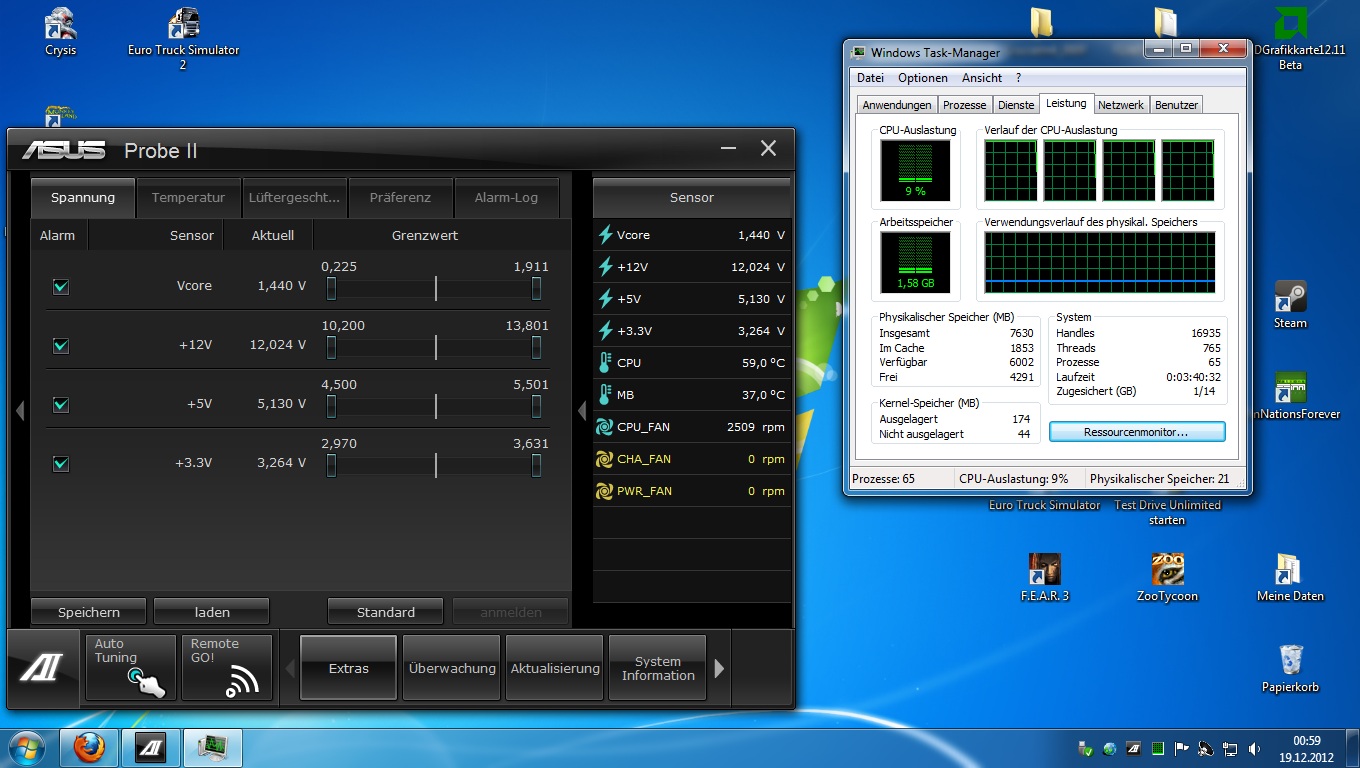Switch to Dienste tab in Task Manager
This screenshot has width=1360, height=768.
point(1016,105)
